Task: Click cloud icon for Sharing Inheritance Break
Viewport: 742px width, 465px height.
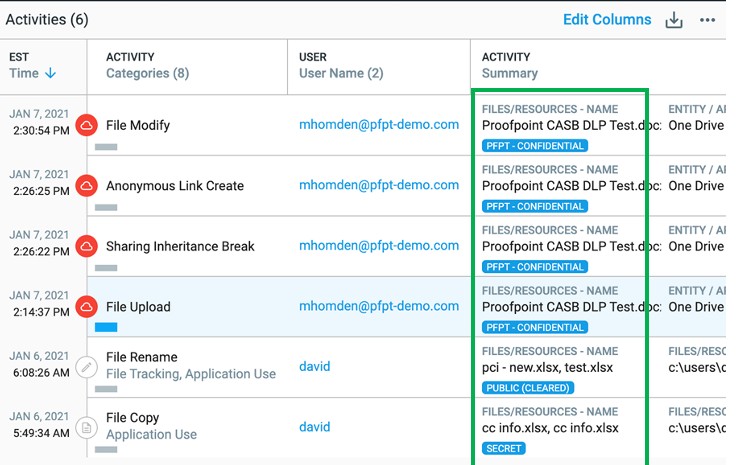Action: (87, 246)
